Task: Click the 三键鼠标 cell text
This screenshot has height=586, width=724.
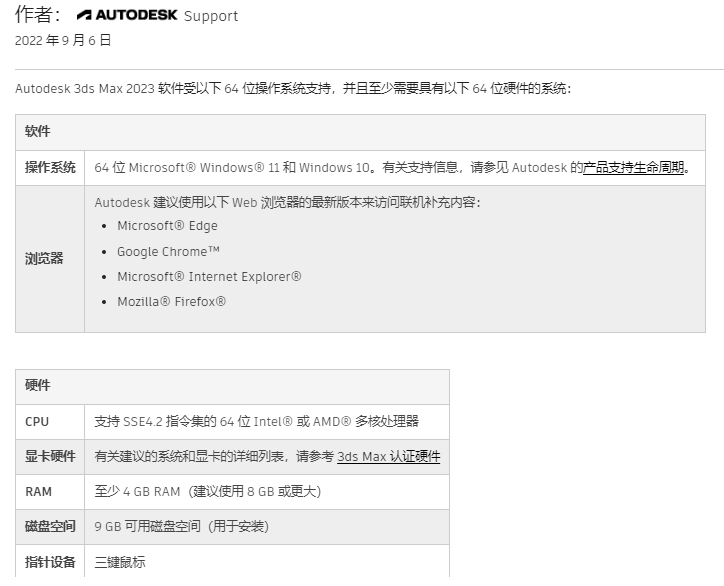Action: point(120,562)
